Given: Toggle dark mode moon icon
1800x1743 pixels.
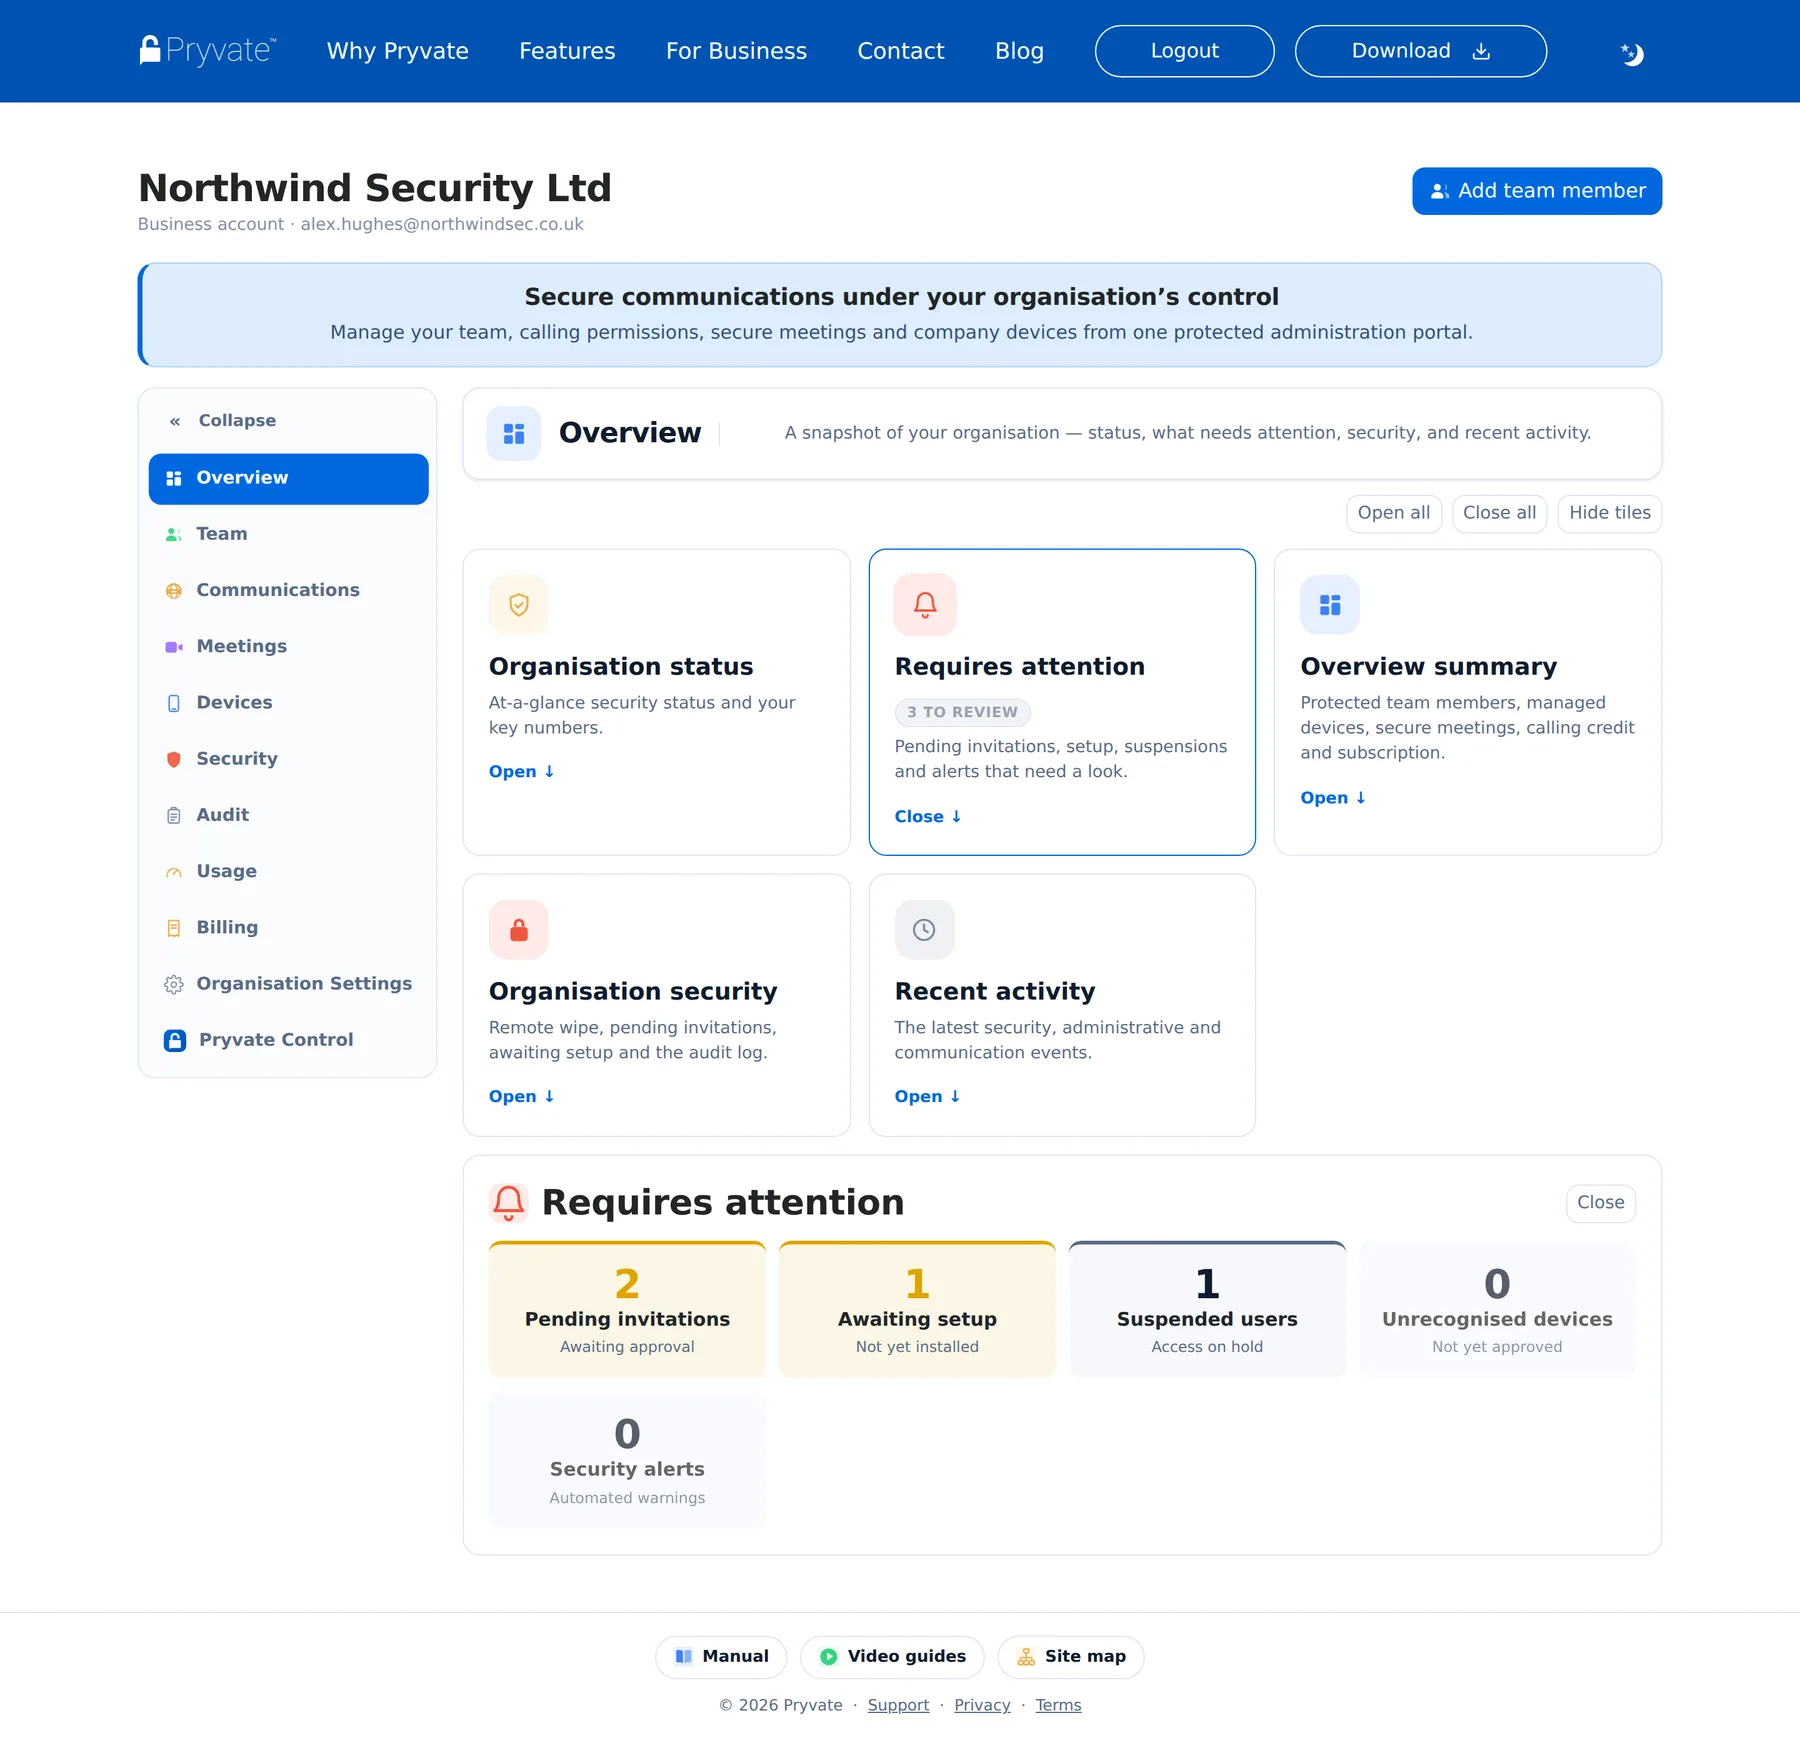Looking at the screenshot, I should (x=1632, y=54).
